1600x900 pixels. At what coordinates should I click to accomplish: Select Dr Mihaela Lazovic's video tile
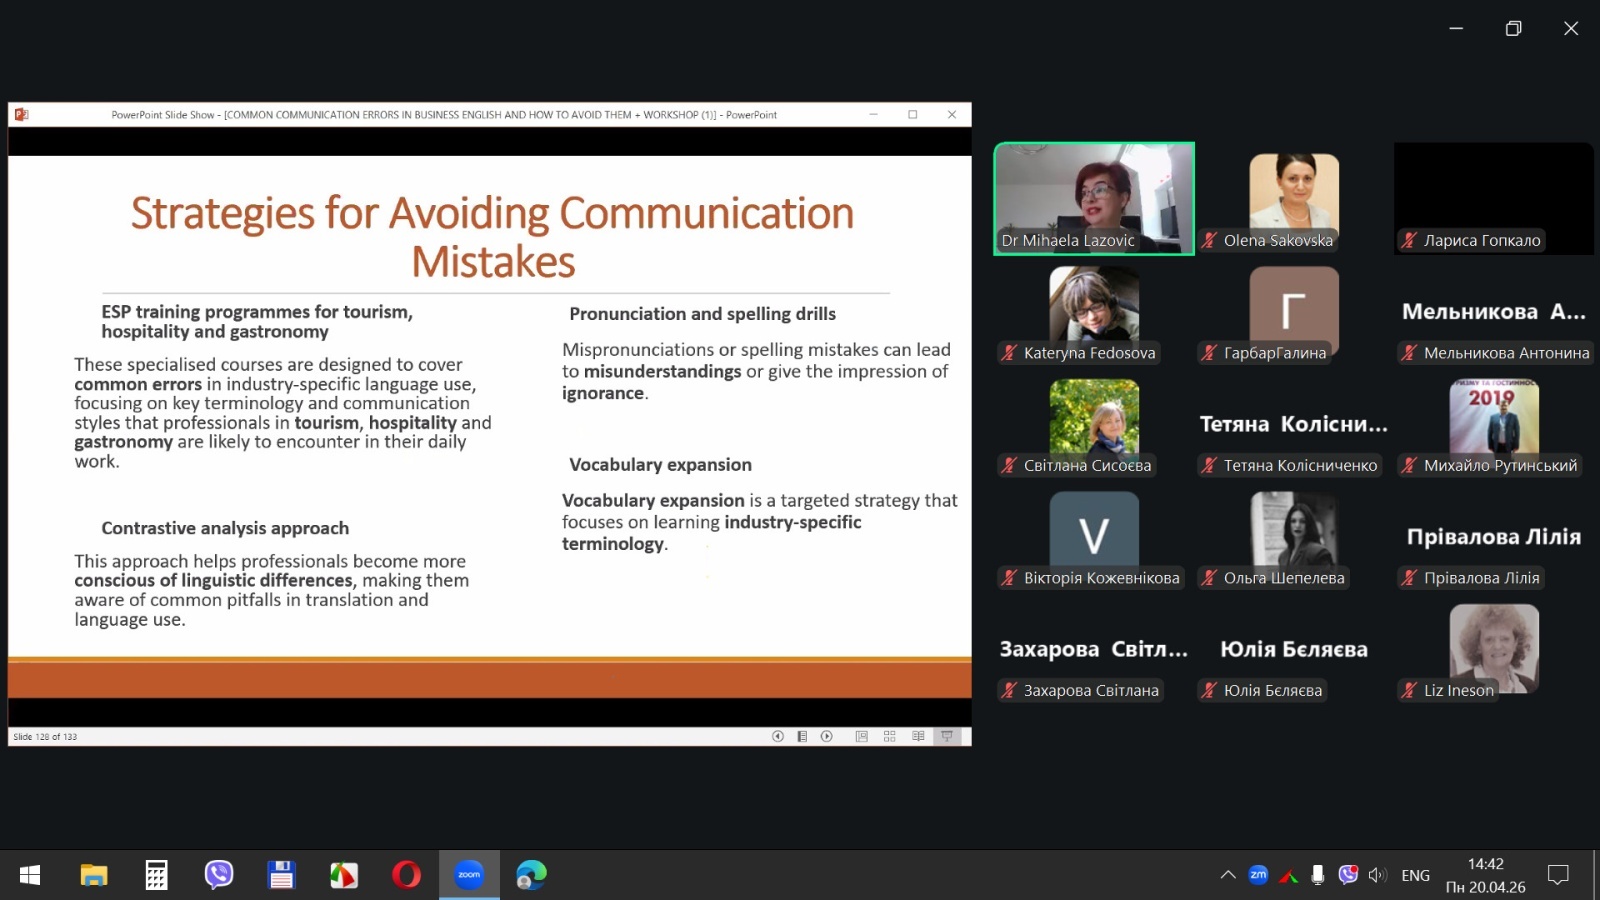(1094, 198)
